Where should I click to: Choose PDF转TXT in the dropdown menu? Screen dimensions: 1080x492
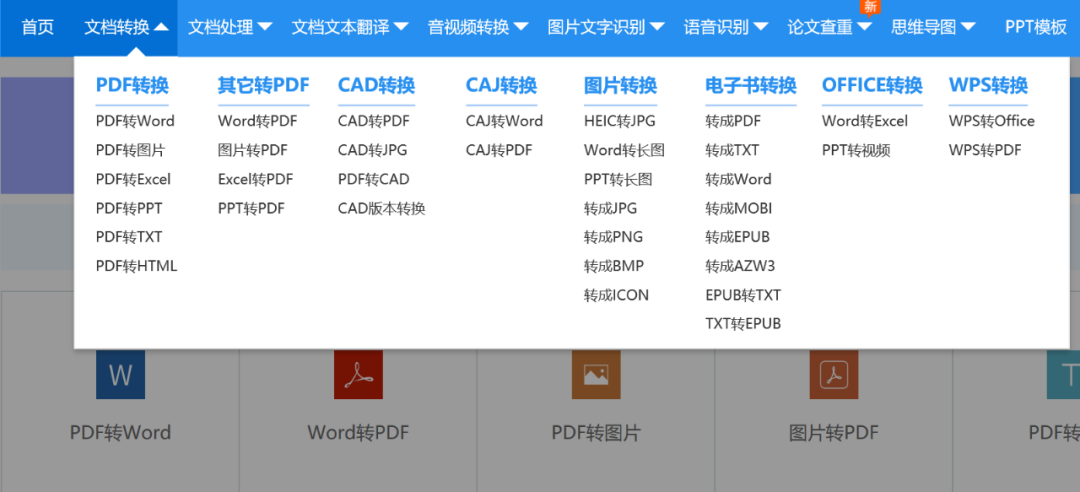pos(129,237)
